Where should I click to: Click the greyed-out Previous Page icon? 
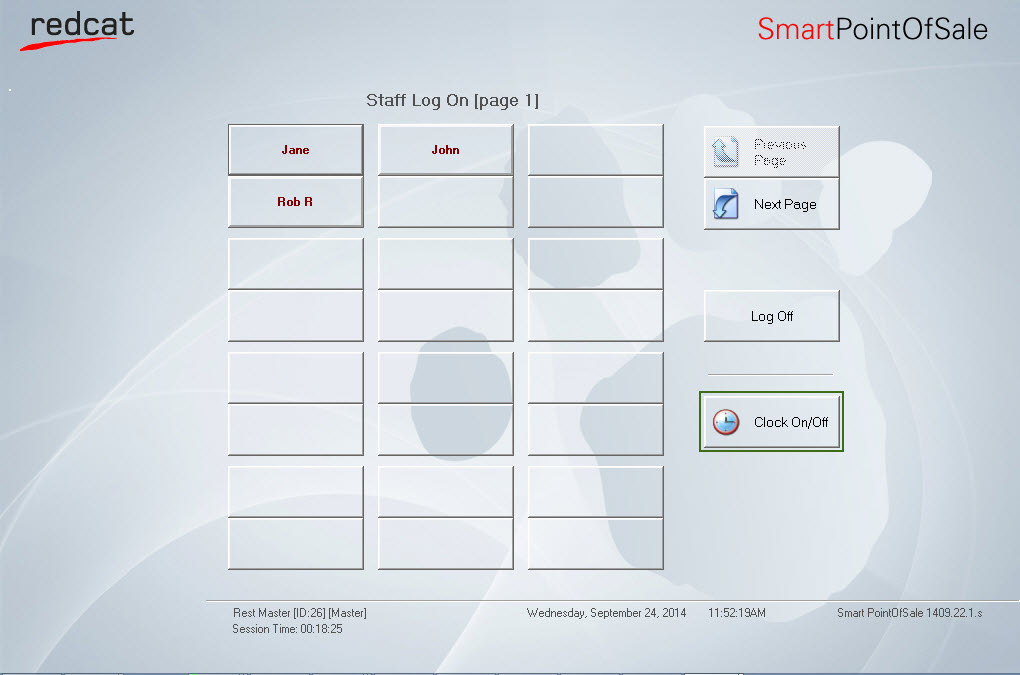pos(724,152)
